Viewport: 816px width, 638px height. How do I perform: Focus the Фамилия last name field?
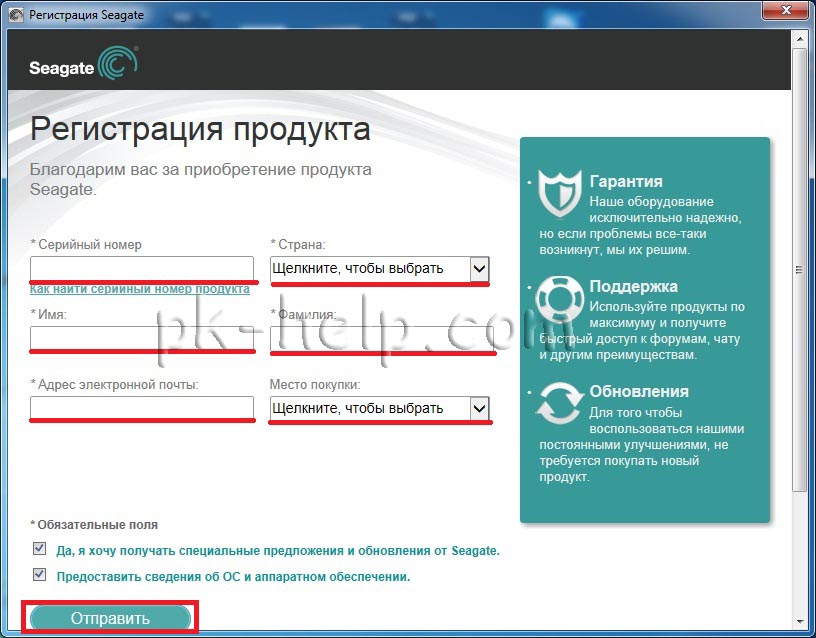pyautogui.click(x=382, y=338)
